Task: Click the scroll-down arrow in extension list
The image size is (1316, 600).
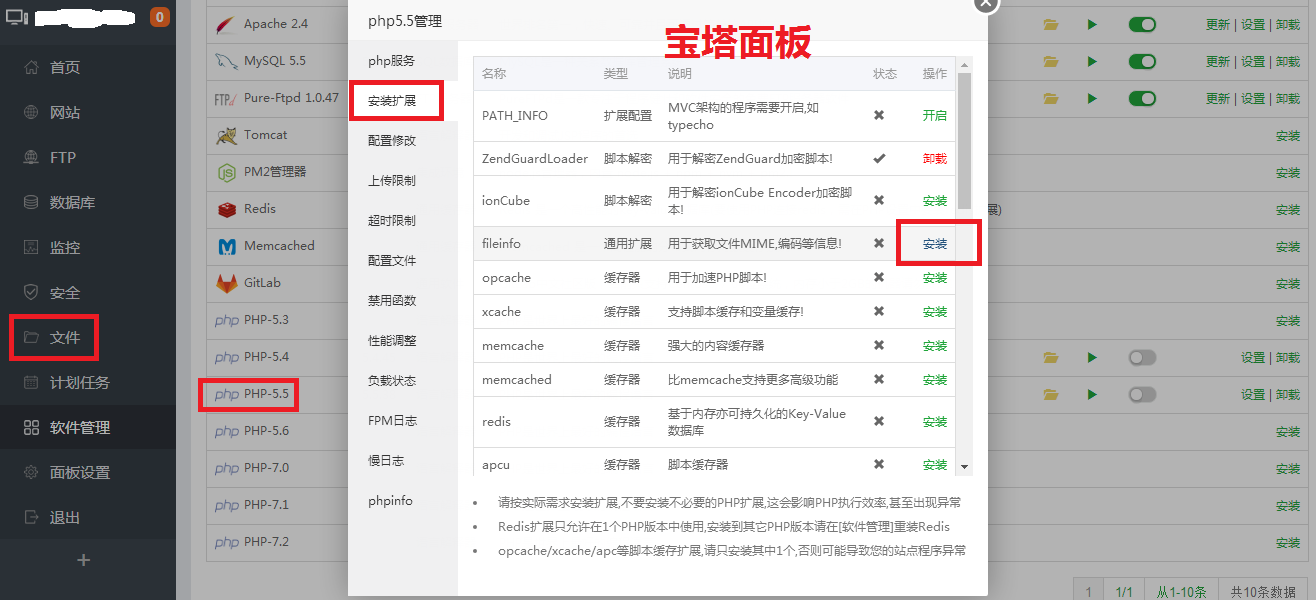Action: click(964, 467)
